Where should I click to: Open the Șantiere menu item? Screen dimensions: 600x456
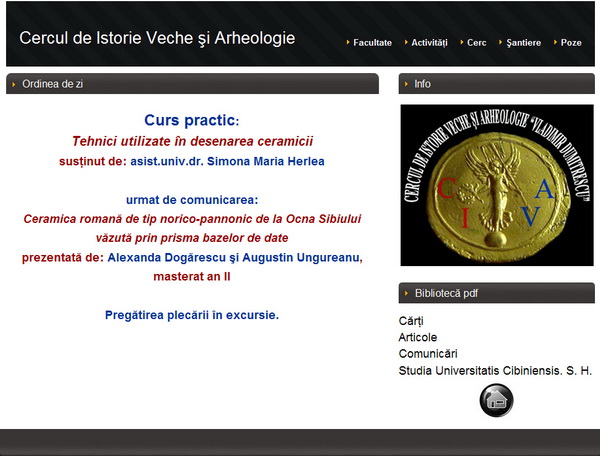point(523,42)
